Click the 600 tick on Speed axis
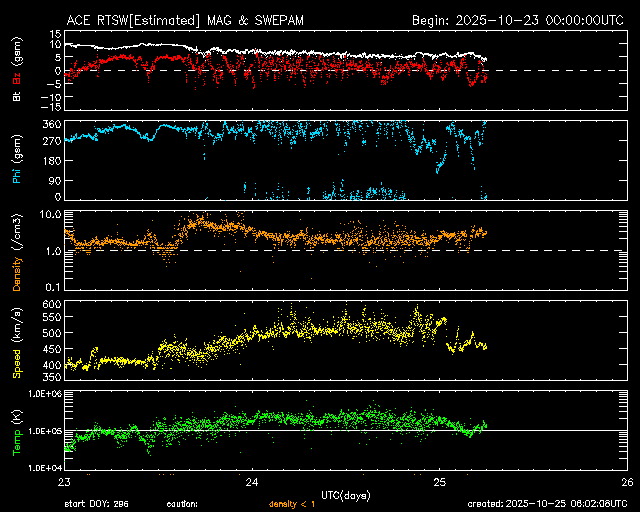This screenshot has height=512, width=640. point(49,304)
